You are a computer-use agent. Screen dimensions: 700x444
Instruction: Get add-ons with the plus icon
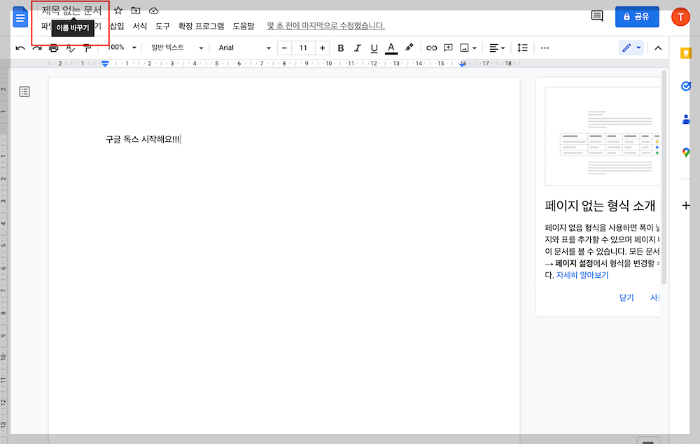686,205
